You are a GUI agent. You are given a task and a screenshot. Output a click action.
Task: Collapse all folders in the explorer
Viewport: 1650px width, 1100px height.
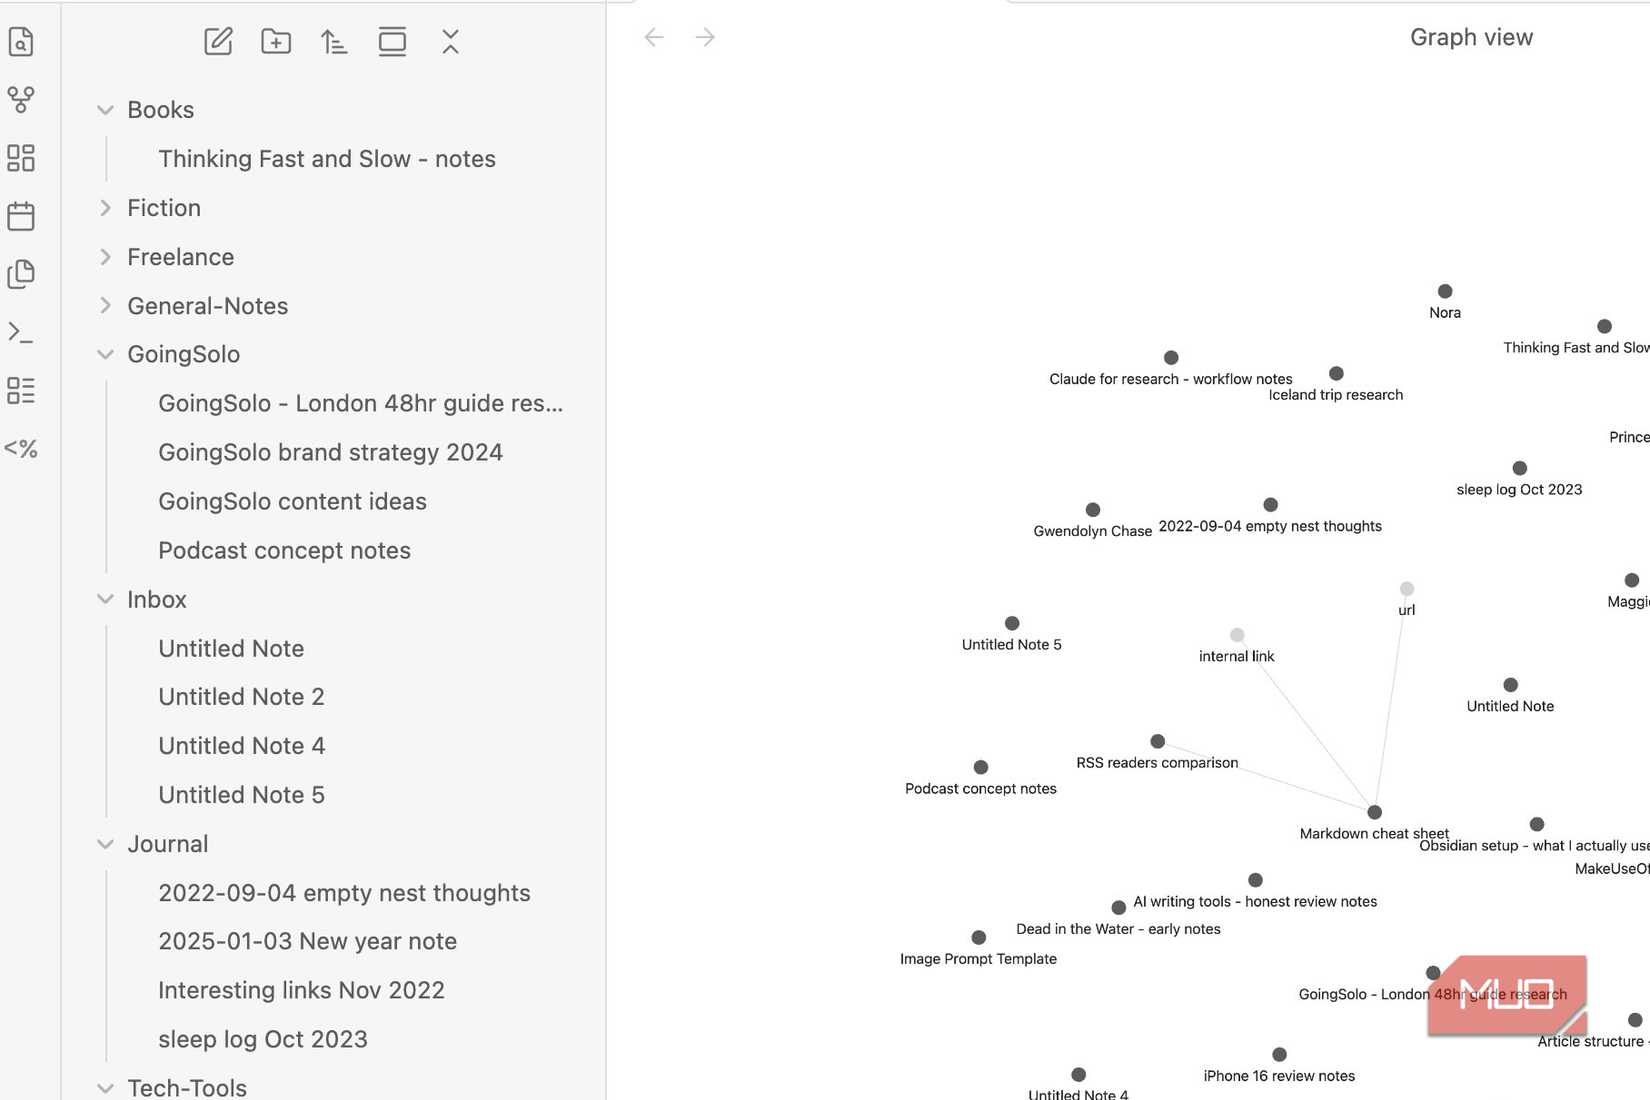(451, 42)
